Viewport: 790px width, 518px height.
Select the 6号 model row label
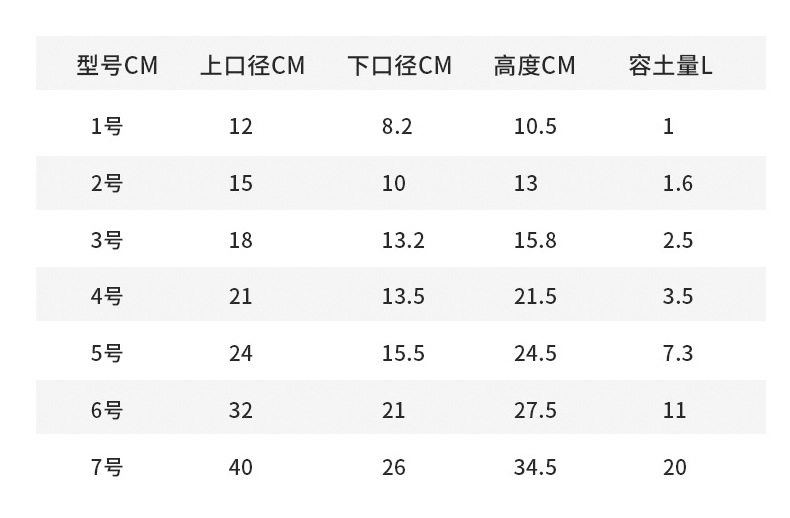(106, 410)
